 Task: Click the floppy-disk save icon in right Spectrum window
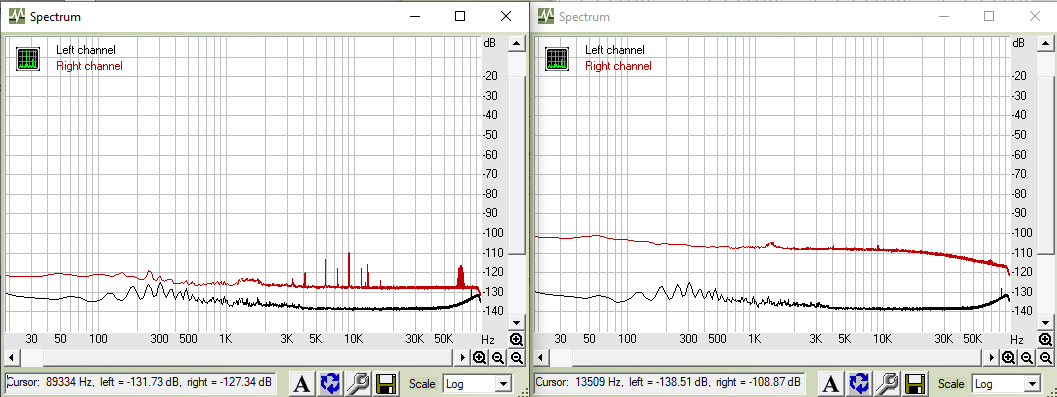pos(914,384)
